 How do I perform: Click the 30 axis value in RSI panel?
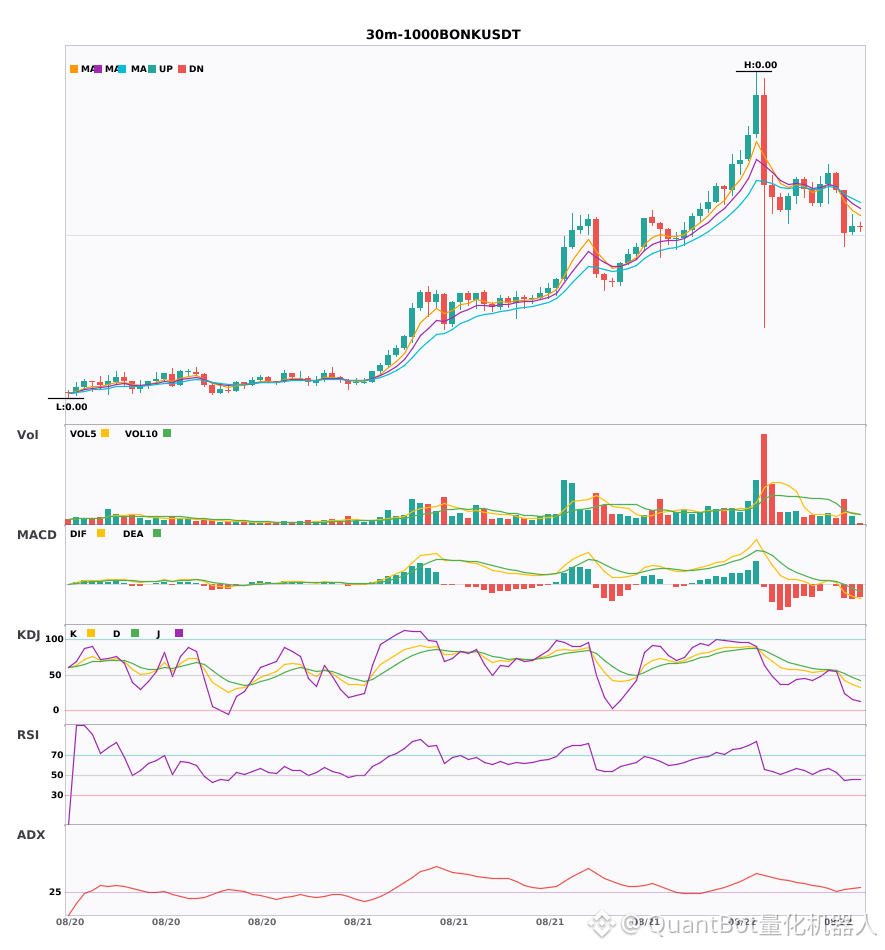(57, 795)
